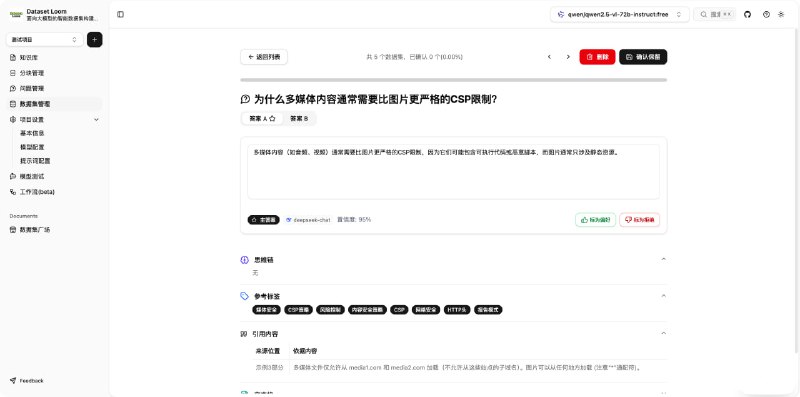The image size is (800, 397).
Task: Click the Dataset Loom logo
Action: coord(16,15)
